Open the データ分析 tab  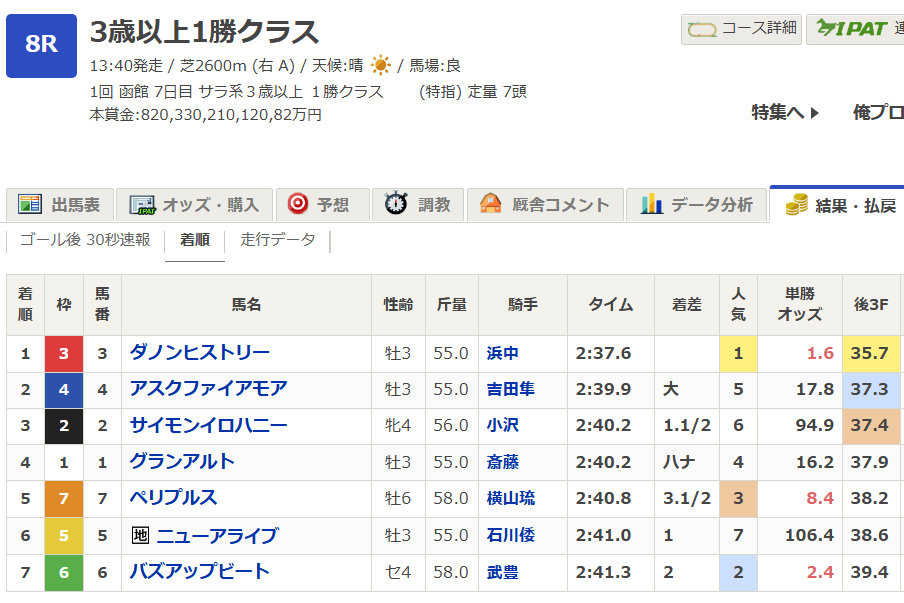click(x=697, y=205)
